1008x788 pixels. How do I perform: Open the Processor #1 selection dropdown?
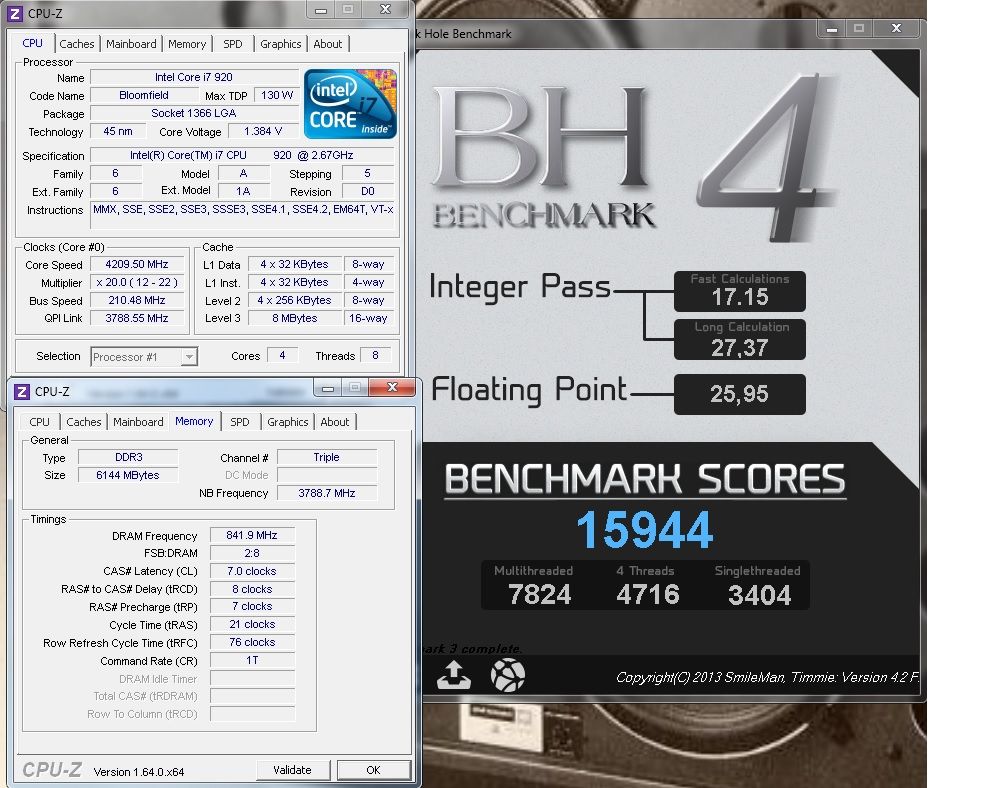tap(144, 357)
